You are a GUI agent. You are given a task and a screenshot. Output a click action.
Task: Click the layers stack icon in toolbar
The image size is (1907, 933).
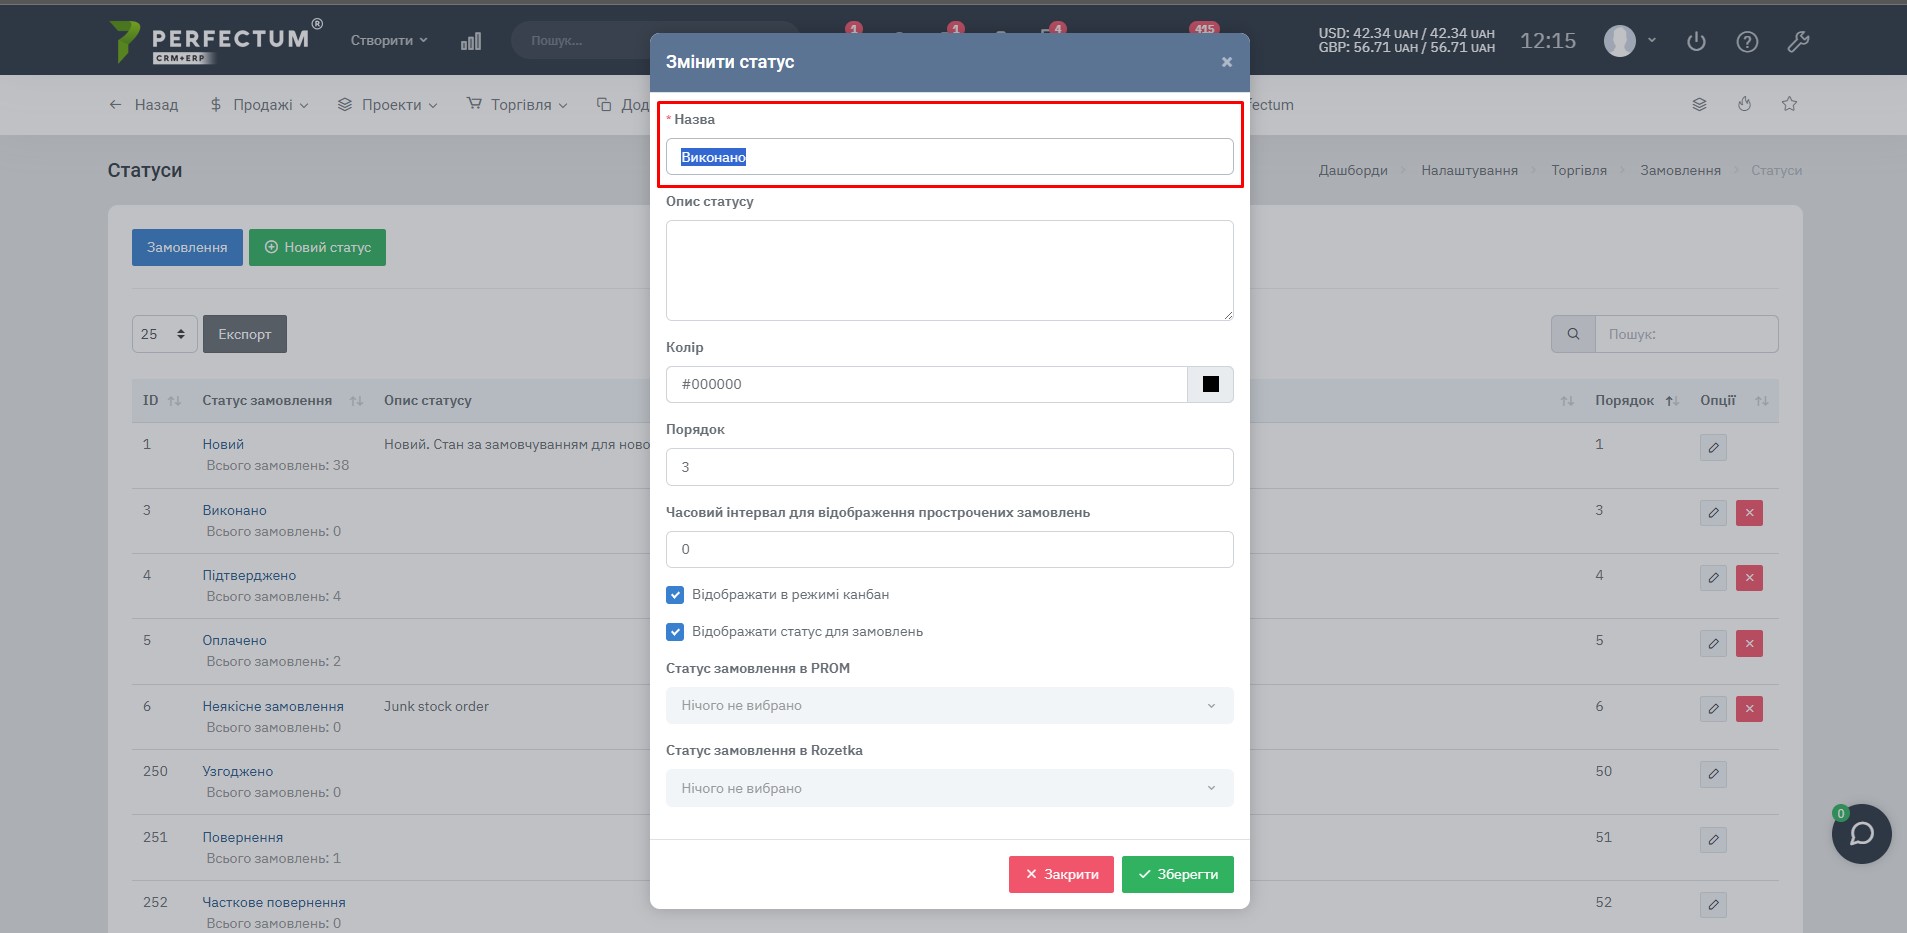click(1699, 104)
